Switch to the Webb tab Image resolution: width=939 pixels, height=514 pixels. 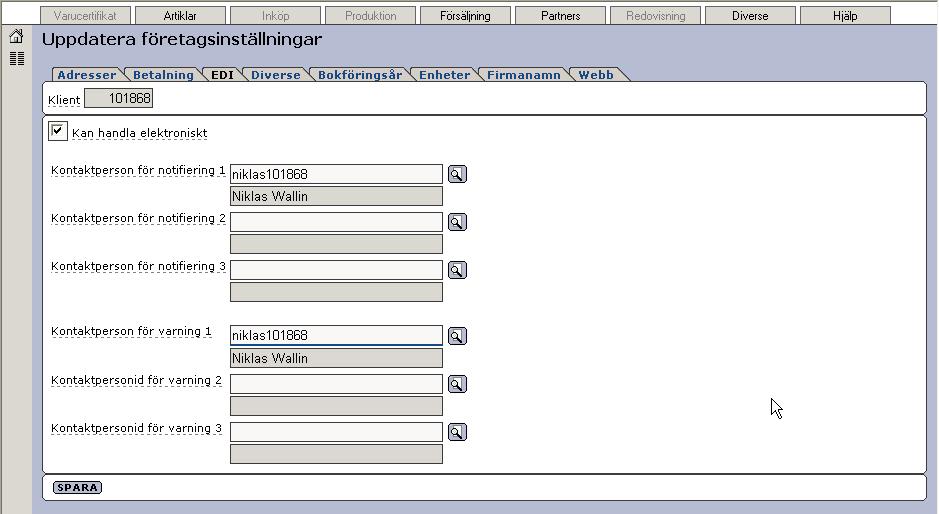(x=596, y=75)
